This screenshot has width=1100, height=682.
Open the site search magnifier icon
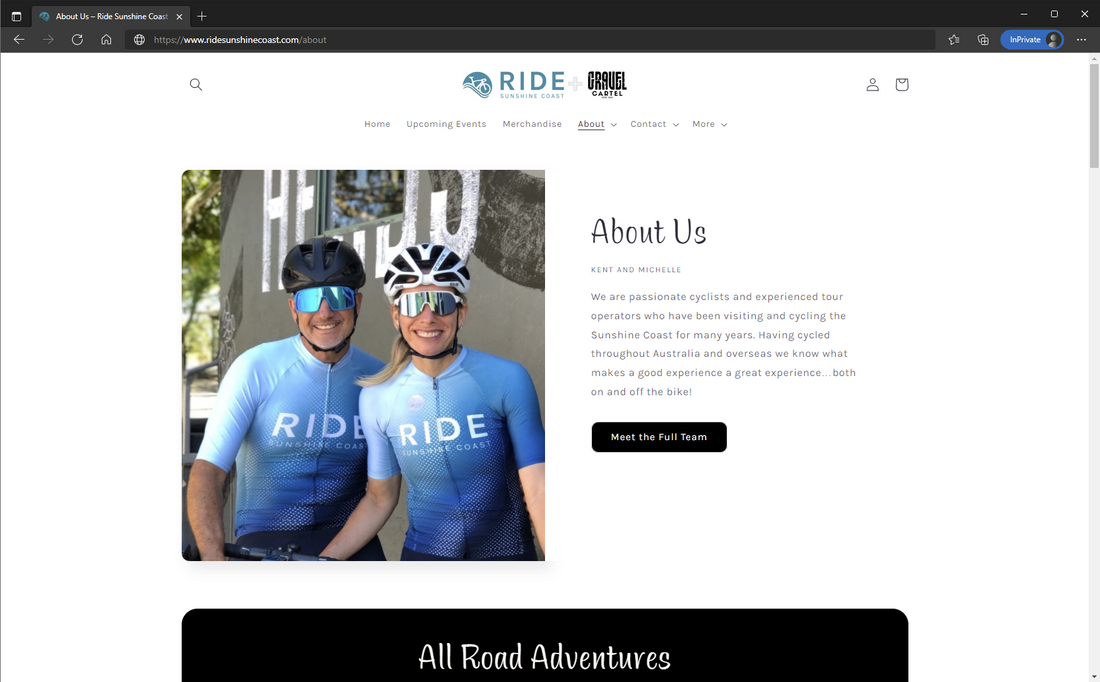pos(196,85)
